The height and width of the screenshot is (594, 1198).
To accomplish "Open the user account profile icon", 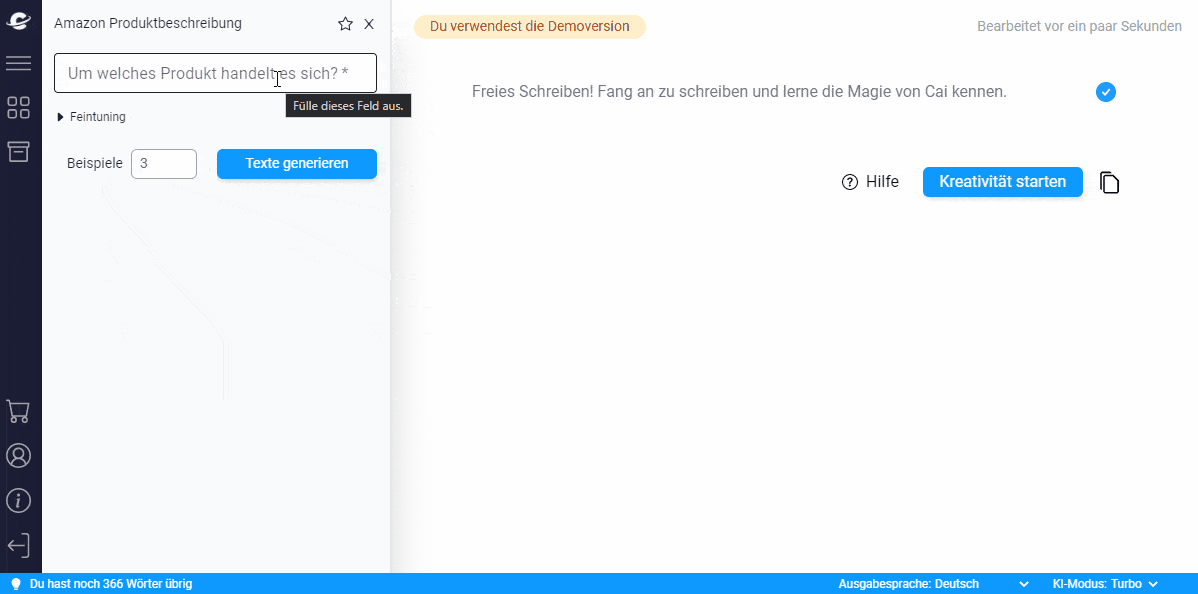I will (18, 456).
